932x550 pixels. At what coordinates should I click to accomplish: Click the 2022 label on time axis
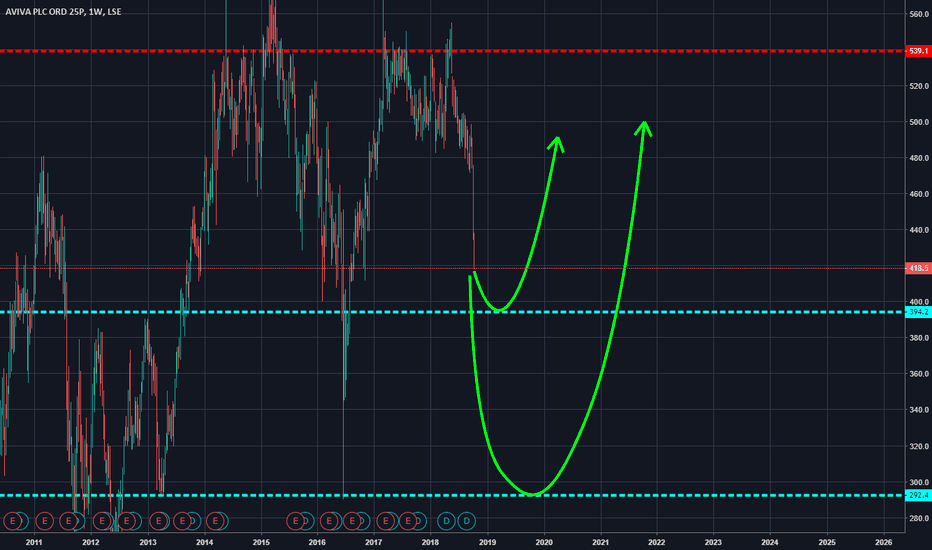tap(657, 542)
